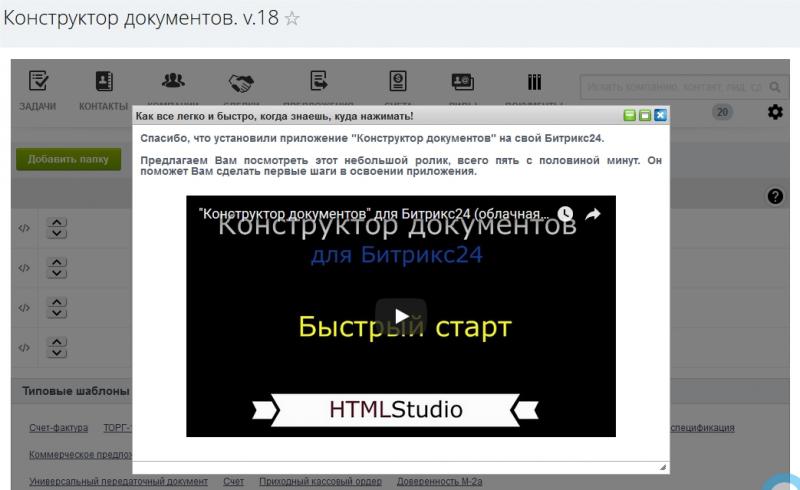Open the help question mark icon
Image resolution: width=800 pixels, height=490 pixels.
point(774,198)
